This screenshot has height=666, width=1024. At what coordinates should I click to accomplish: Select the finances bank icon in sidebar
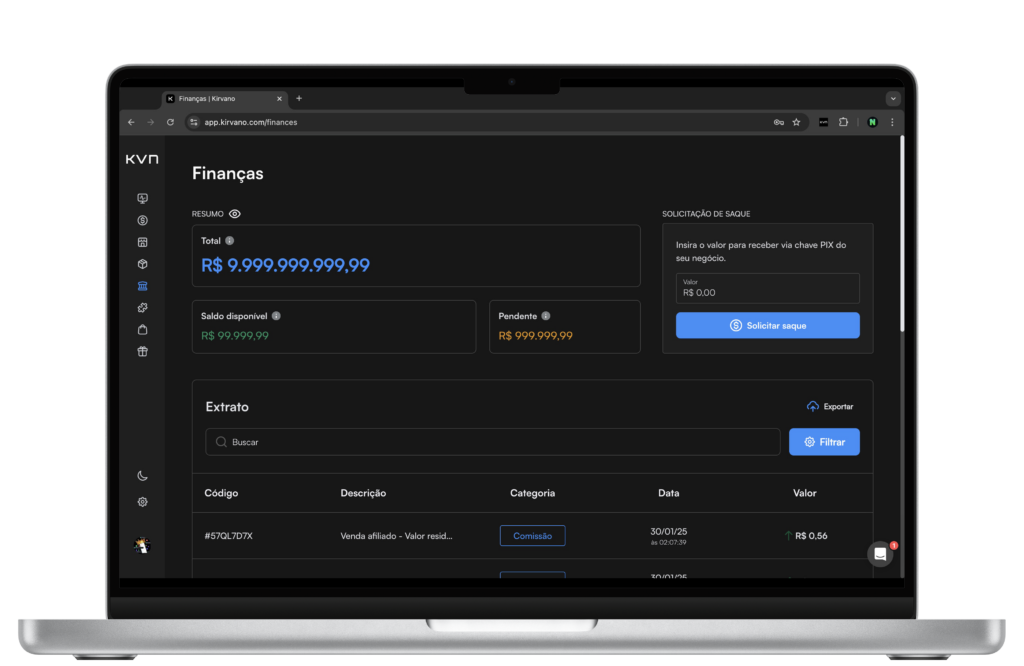coord(142,286)
